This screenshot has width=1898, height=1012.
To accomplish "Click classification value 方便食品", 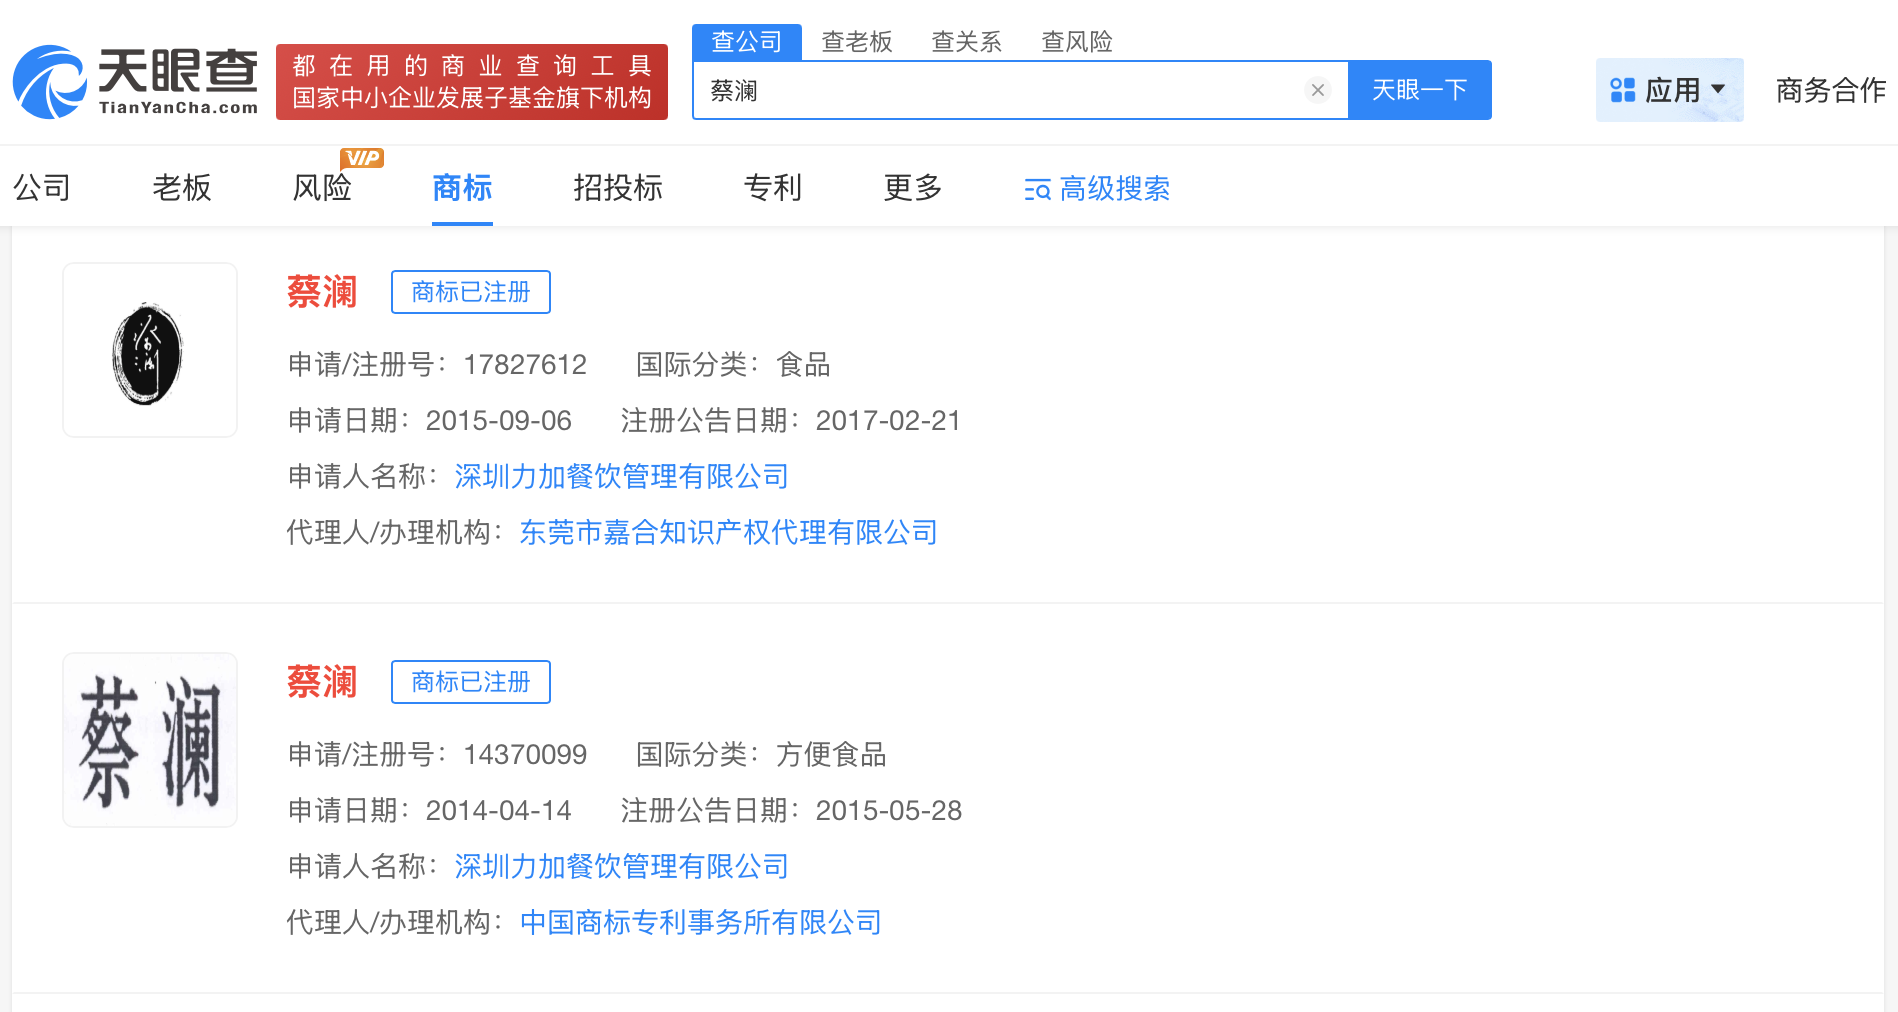I will point(831,755).
